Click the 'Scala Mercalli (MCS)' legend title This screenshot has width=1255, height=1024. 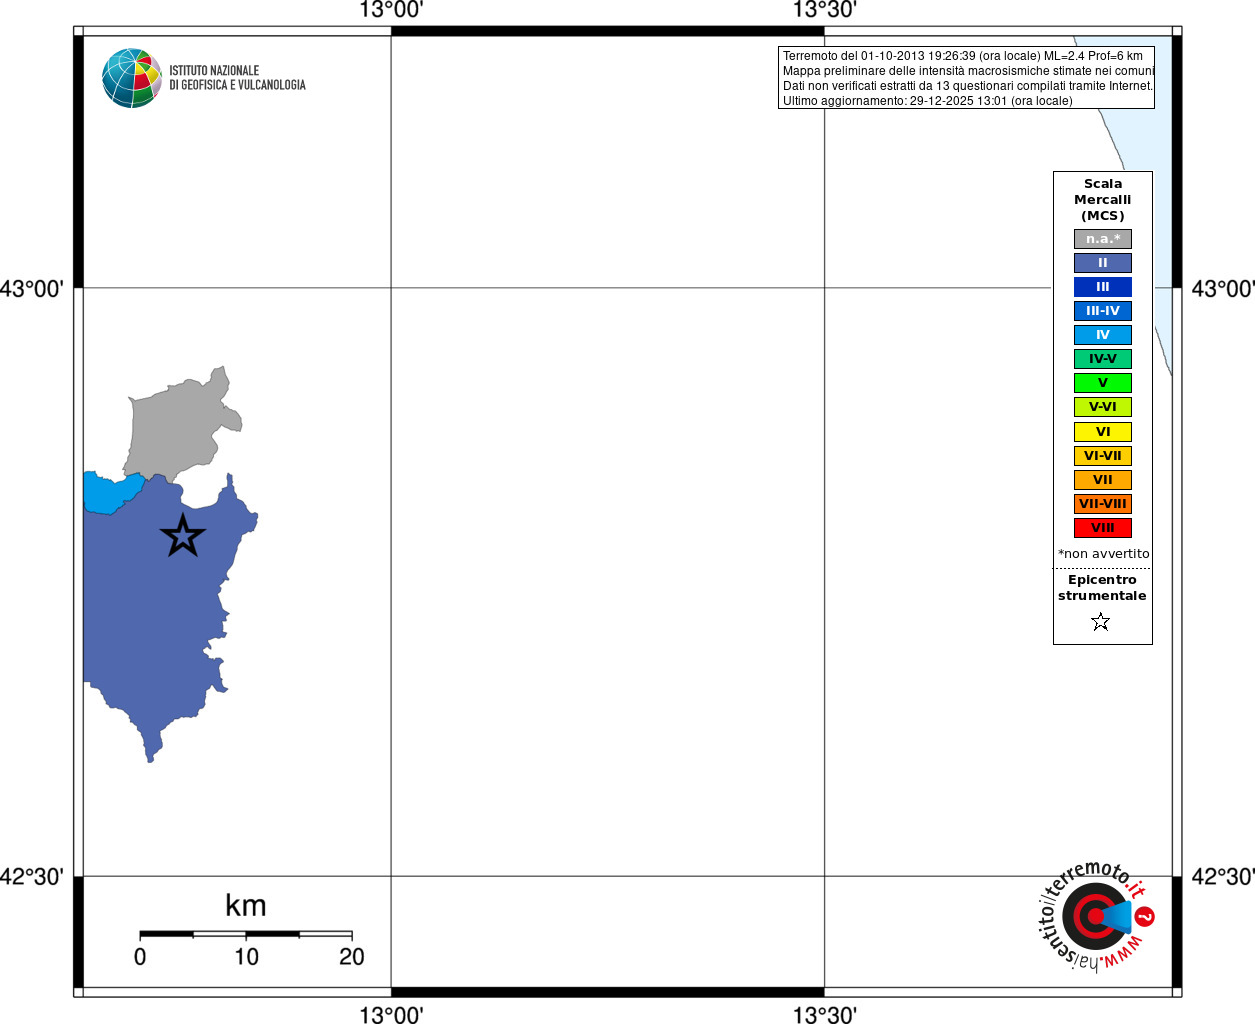click(1103, 200)
